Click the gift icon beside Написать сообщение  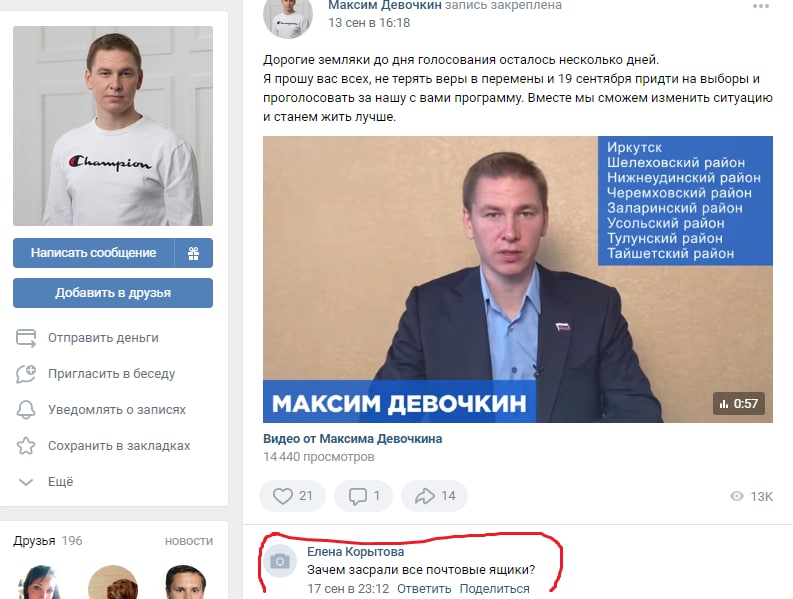click(x=193, y=253)
